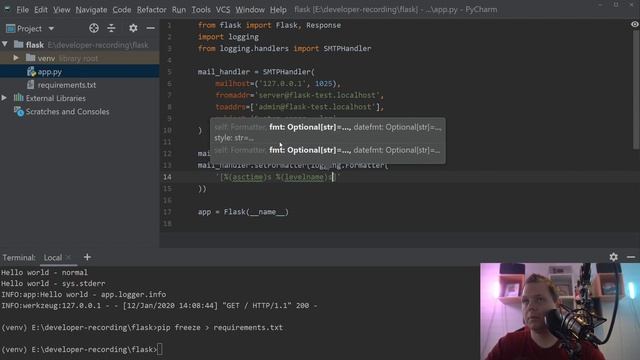Image resolution: width=640 pixels, height=360 pixels.
Task: Click the External Libraries icon
Action: pyautogui.click(x=18, y=98)
